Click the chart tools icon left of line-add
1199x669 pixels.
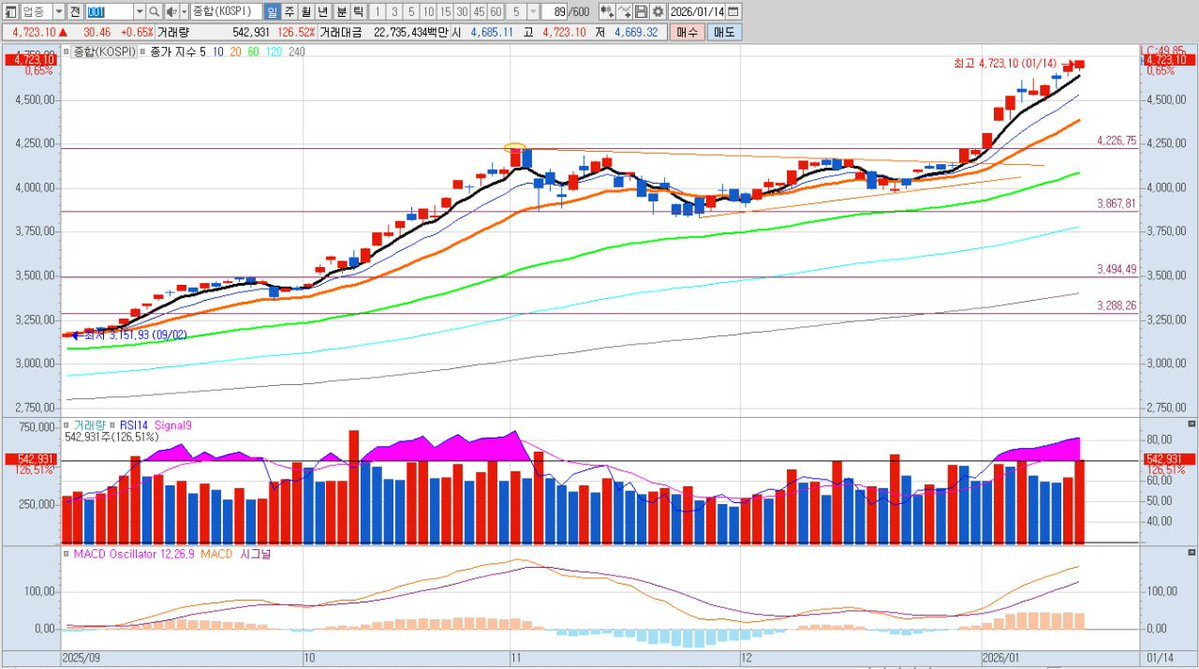tap(606, 11)
